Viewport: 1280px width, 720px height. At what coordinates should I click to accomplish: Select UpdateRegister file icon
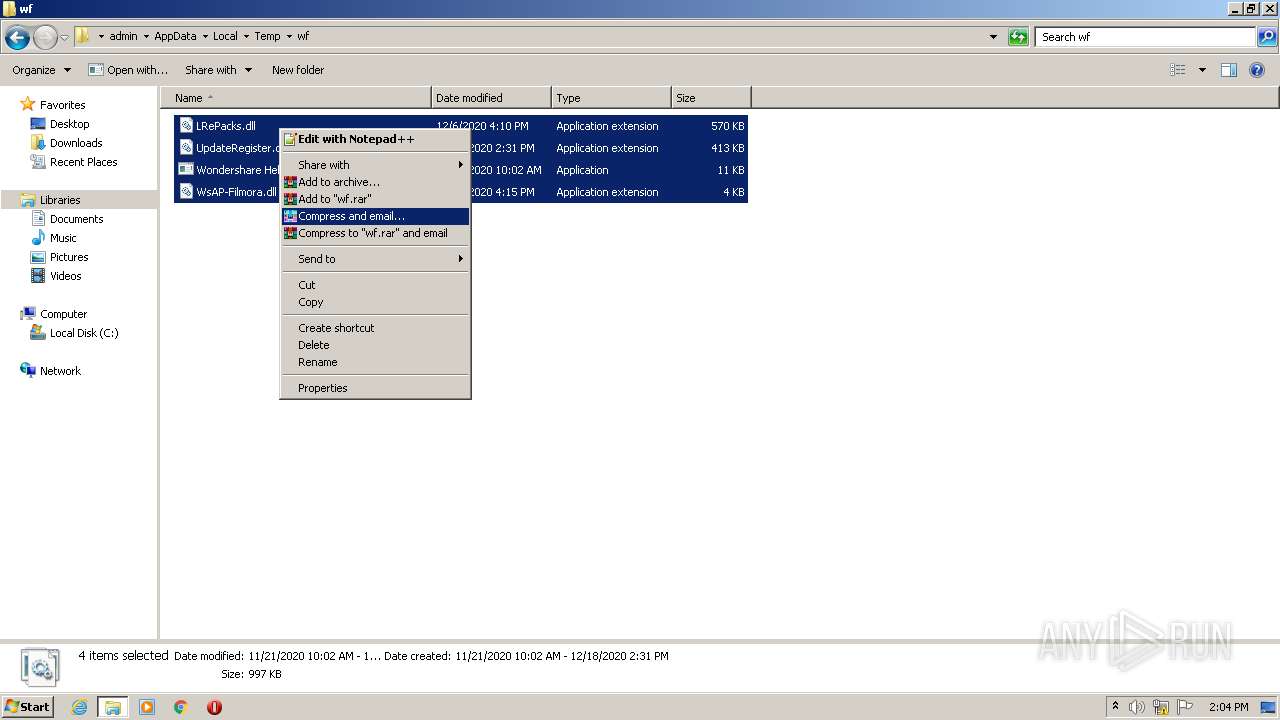point(186,148)
